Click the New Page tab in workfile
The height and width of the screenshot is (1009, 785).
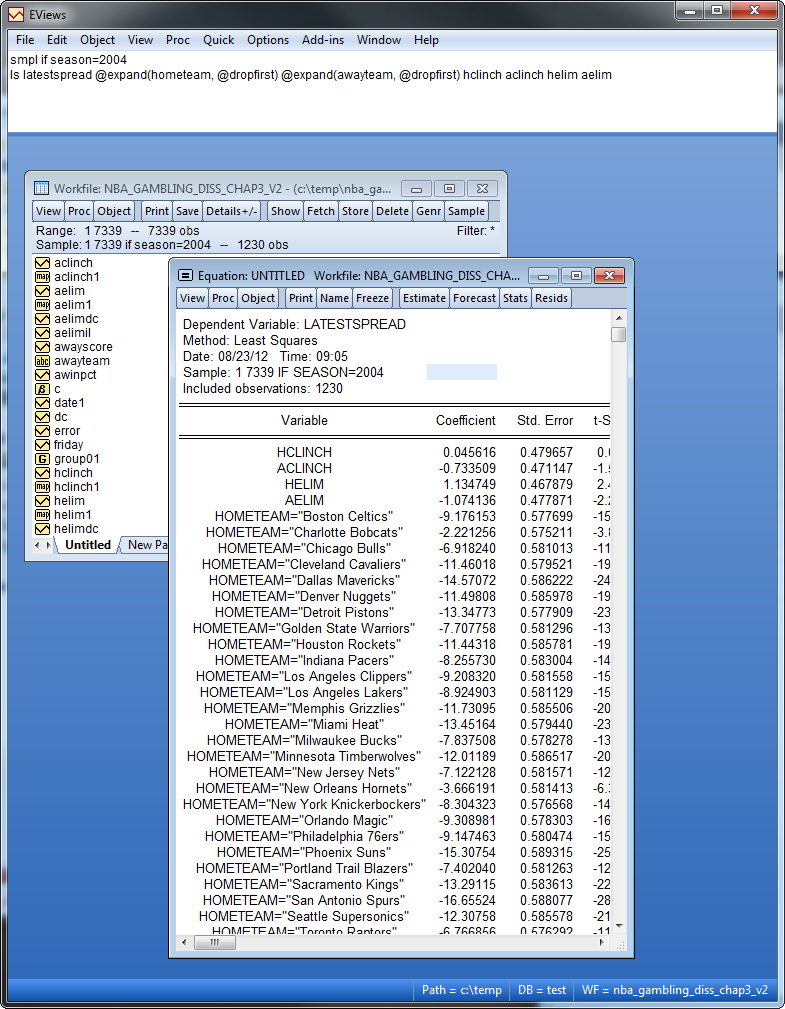[x=147, y=545]
